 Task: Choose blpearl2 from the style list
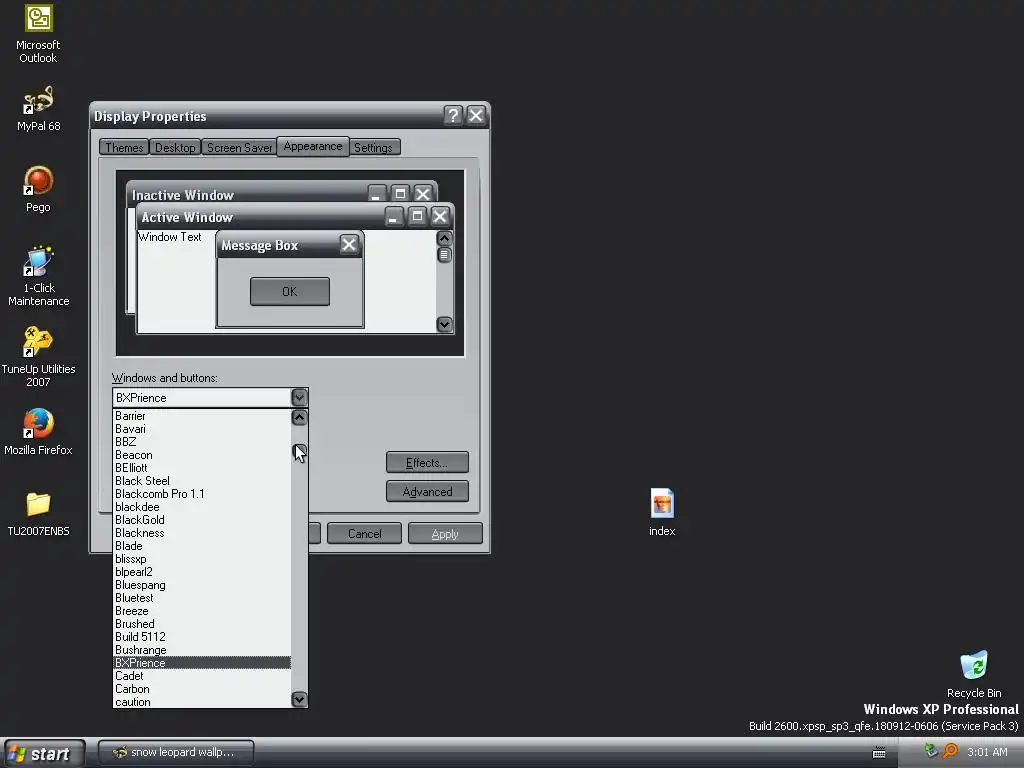pos(202,572)
